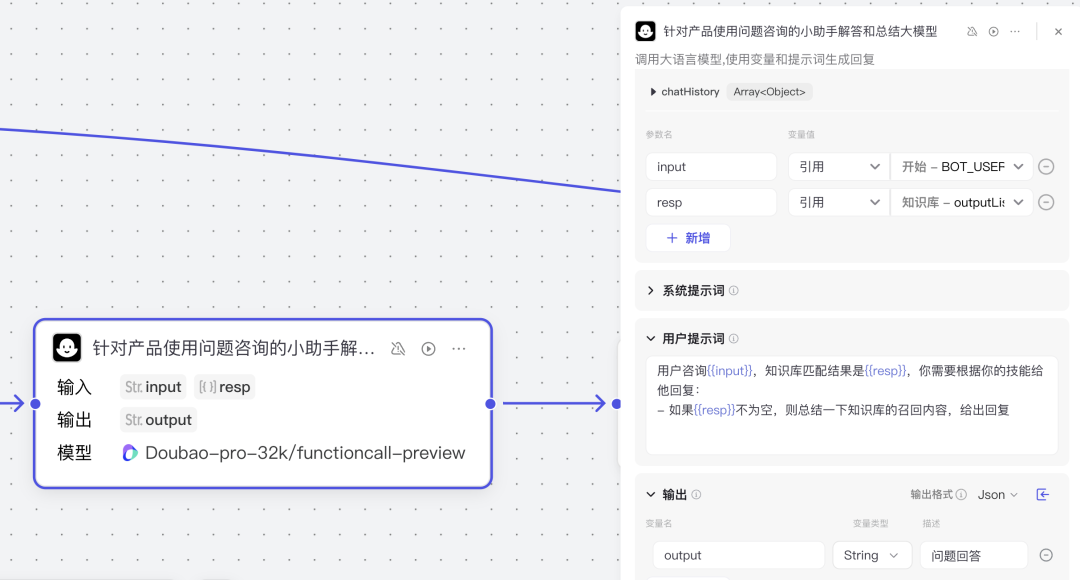Click the crossed-out bell icon on the canvas node
The height and width of the screenshot is (580, 1080).
[398, 349]
